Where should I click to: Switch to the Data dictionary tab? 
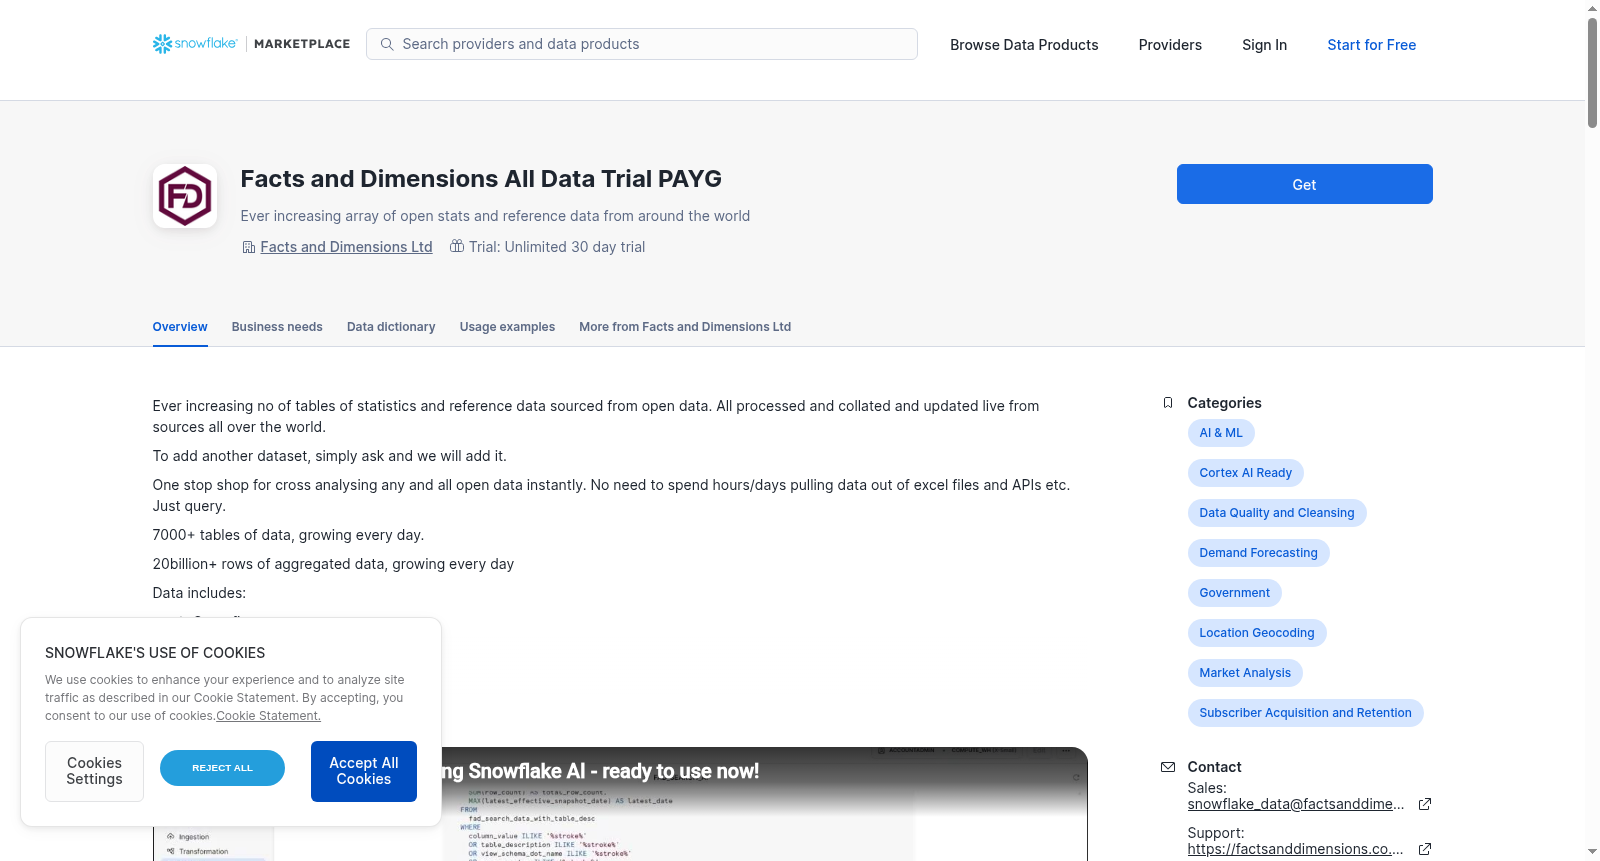[391, 327]
